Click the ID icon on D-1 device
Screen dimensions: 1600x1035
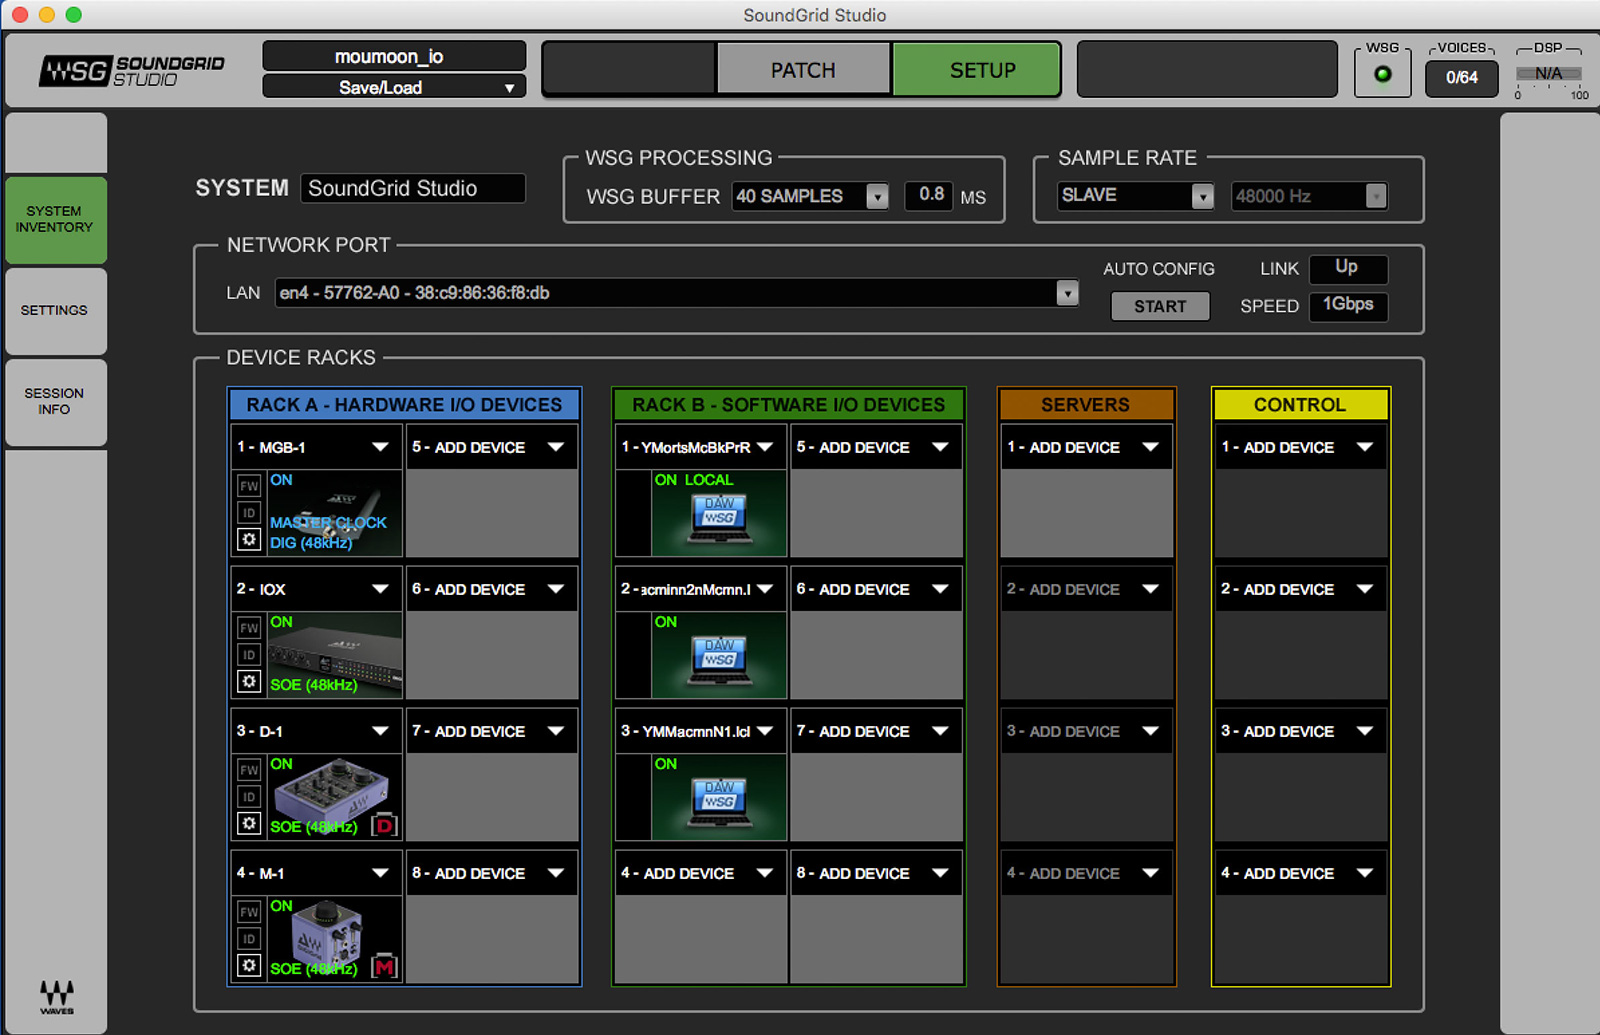click(249, 797)
